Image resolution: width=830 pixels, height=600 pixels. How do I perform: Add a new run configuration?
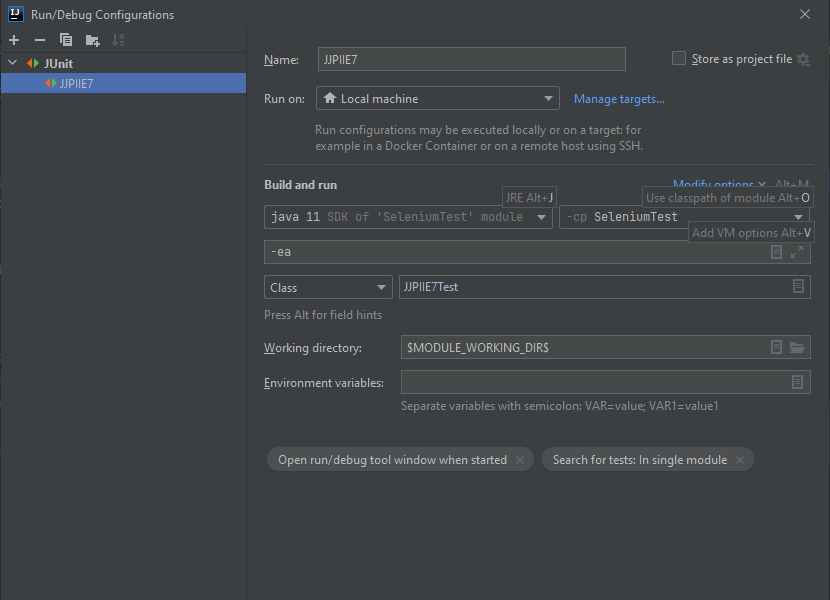tap(14, 40)
